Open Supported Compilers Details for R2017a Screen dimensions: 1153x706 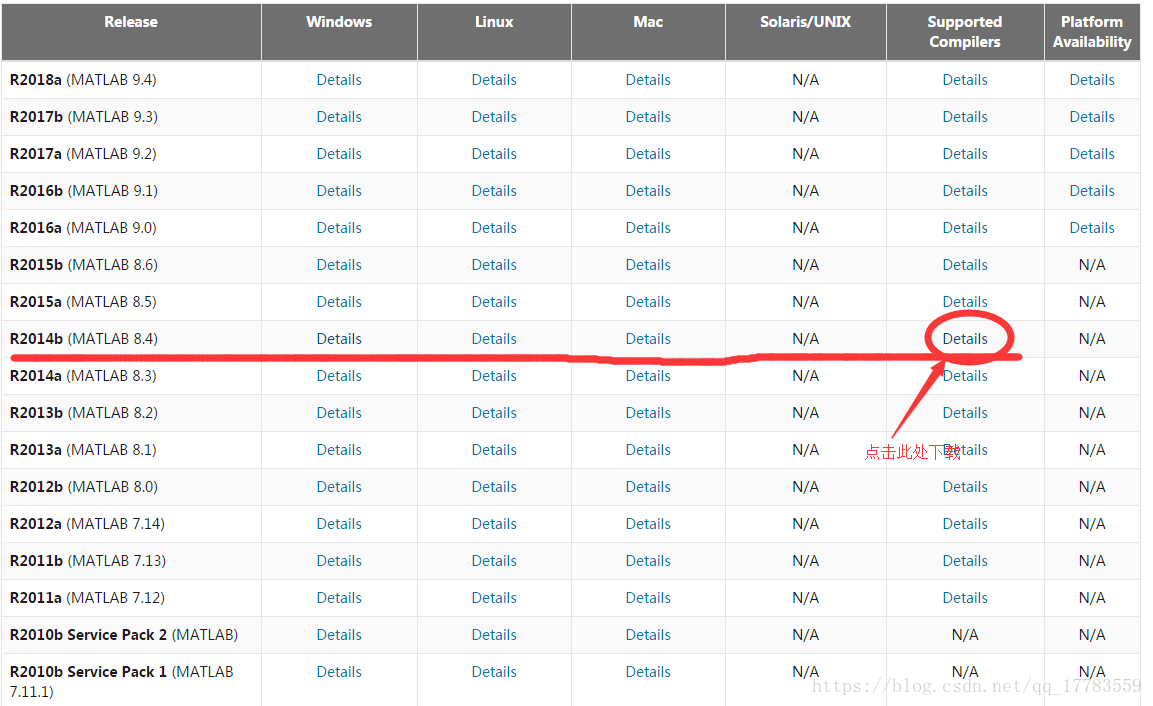(x=965, y=154)
